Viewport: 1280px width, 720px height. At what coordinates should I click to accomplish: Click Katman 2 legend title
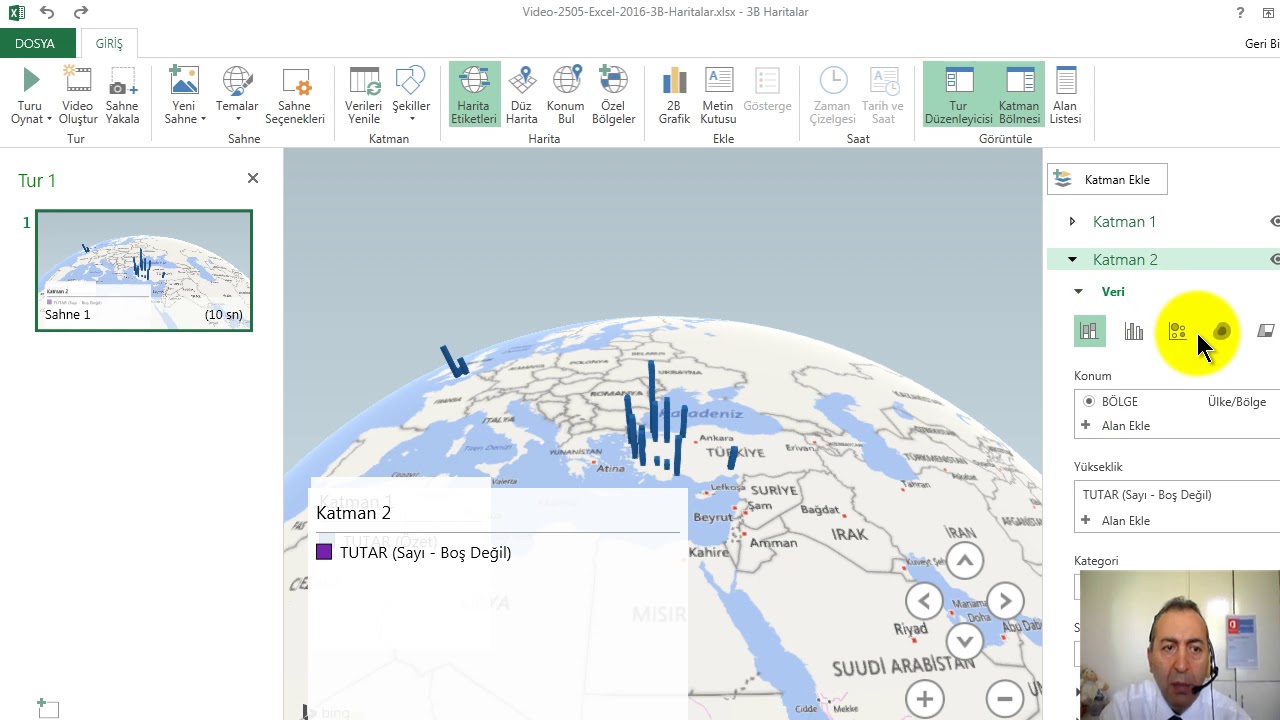pos(353,513)
